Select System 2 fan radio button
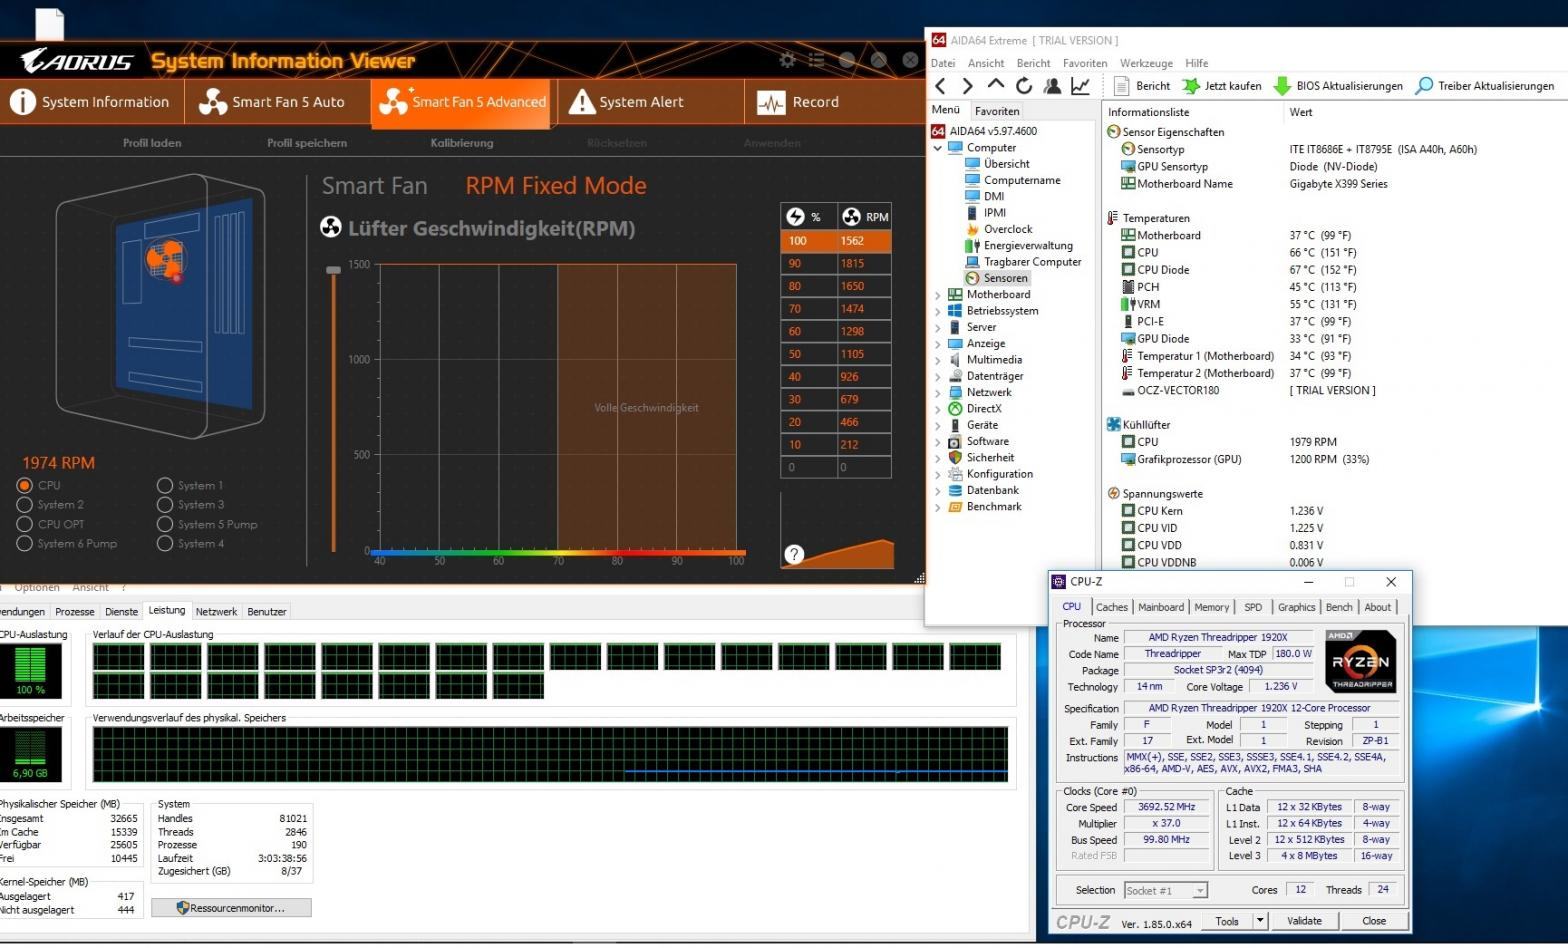The image size is (1568, 948). point(25,505)
